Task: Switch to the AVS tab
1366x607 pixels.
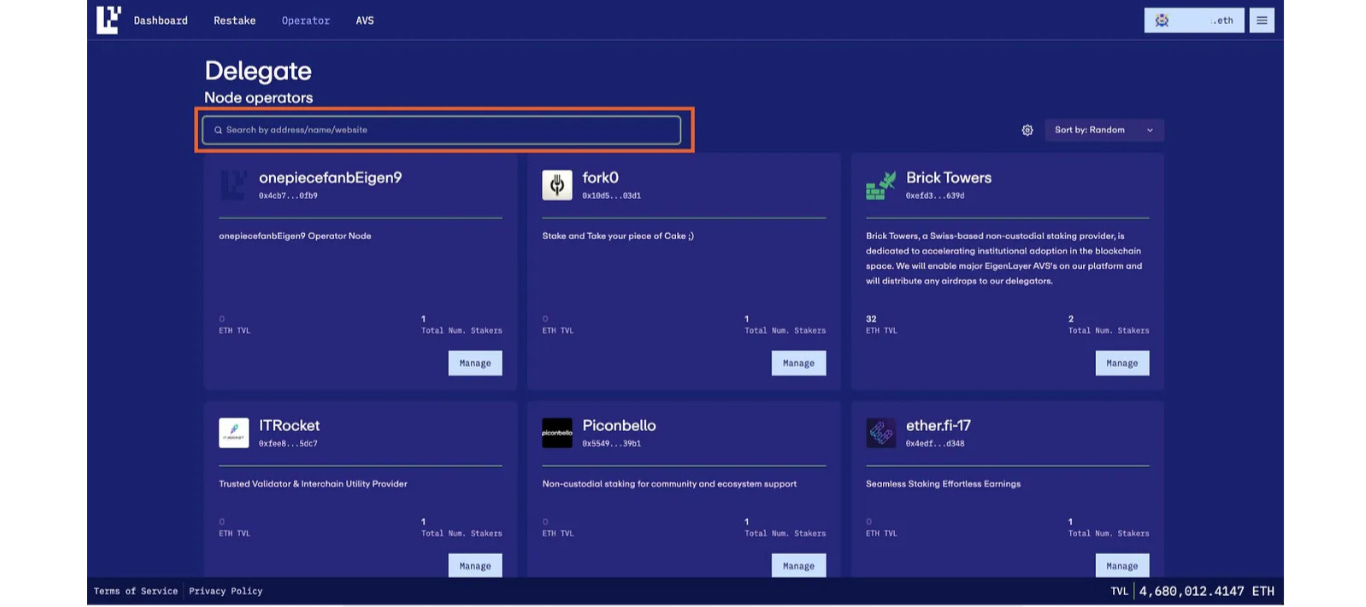Action: tap(365, 20)
